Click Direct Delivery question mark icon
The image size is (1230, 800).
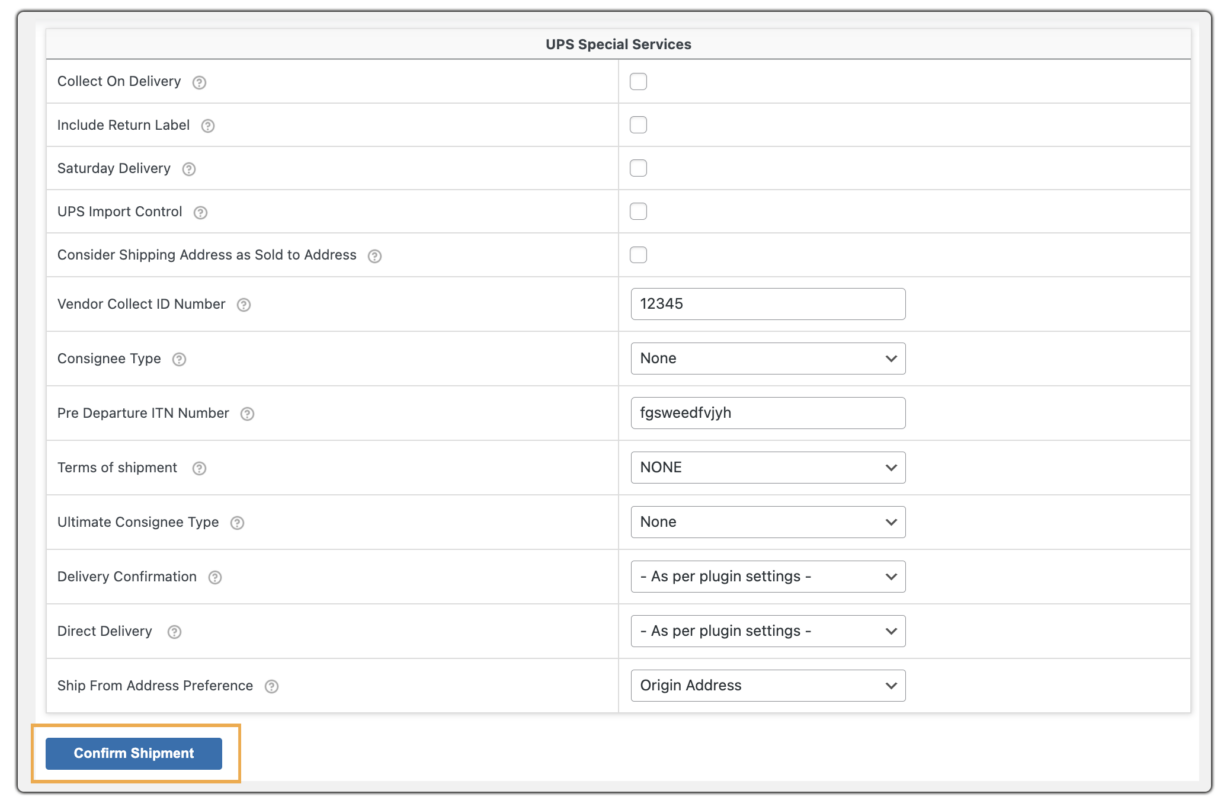click(174, 632)
